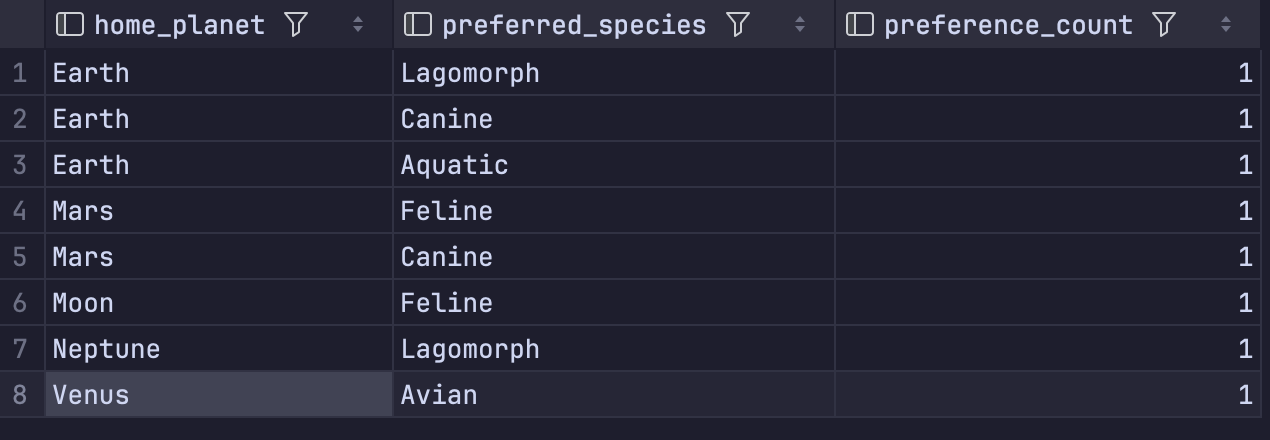Click preference_count value in row 4
Screen dimensions: 1270x440
[1048, 211]
